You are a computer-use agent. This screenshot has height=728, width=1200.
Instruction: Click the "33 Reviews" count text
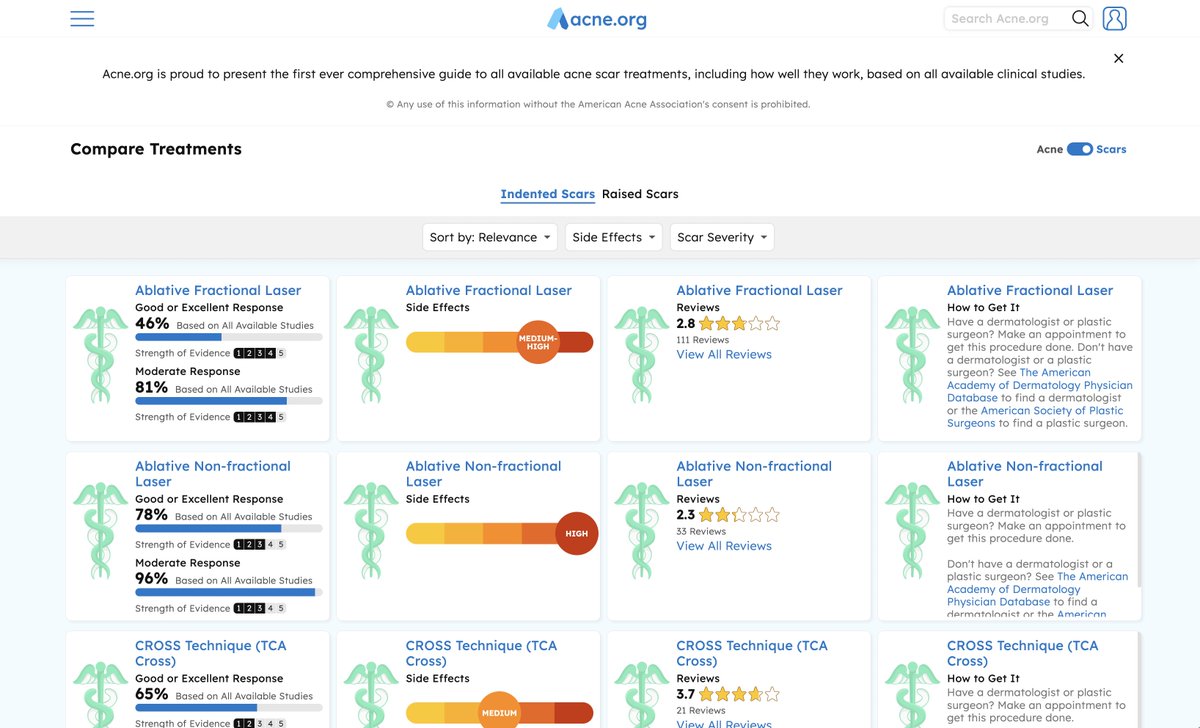pyautogui.click(x=701, y=532)
